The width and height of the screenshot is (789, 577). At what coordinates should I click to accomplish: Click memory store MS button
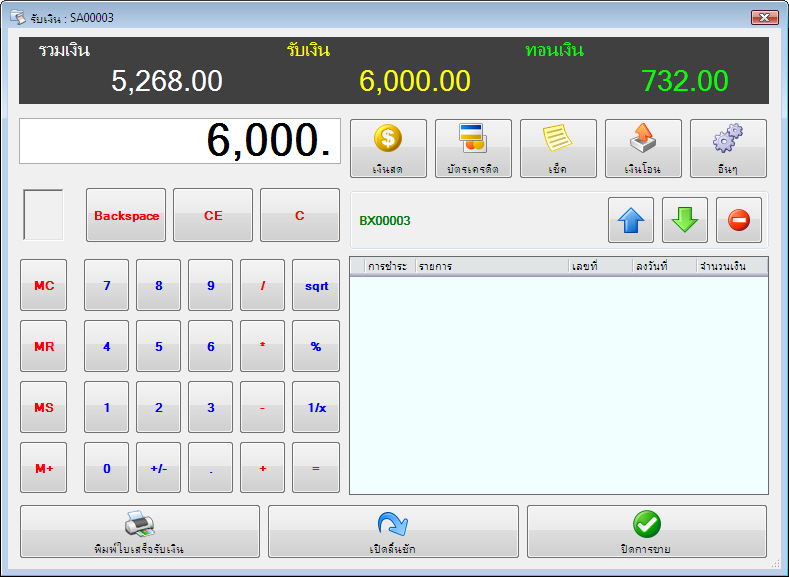[x=43, y=407]
